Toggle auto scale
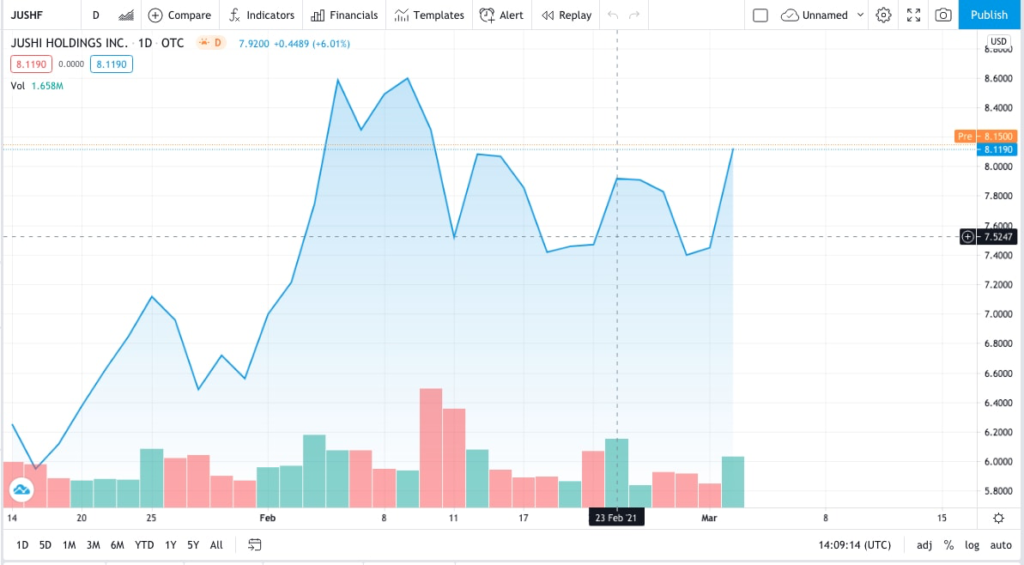The image size is (1024, 565). pyautogui.click(x=1000, y=545)
